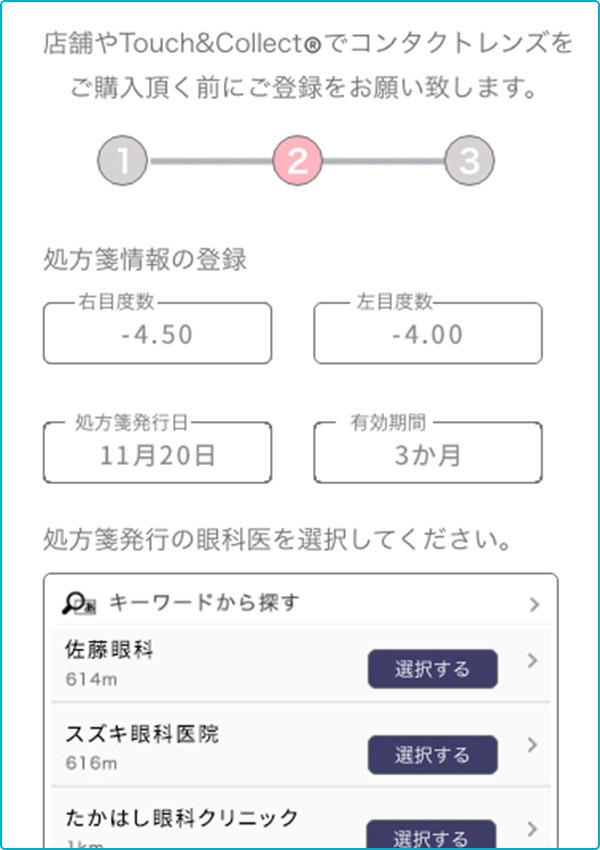The width and height of the screenshot is (600, 850).
Task: Select the たかはし眼科クリニック list entry
Action: (x=180, y=818)
